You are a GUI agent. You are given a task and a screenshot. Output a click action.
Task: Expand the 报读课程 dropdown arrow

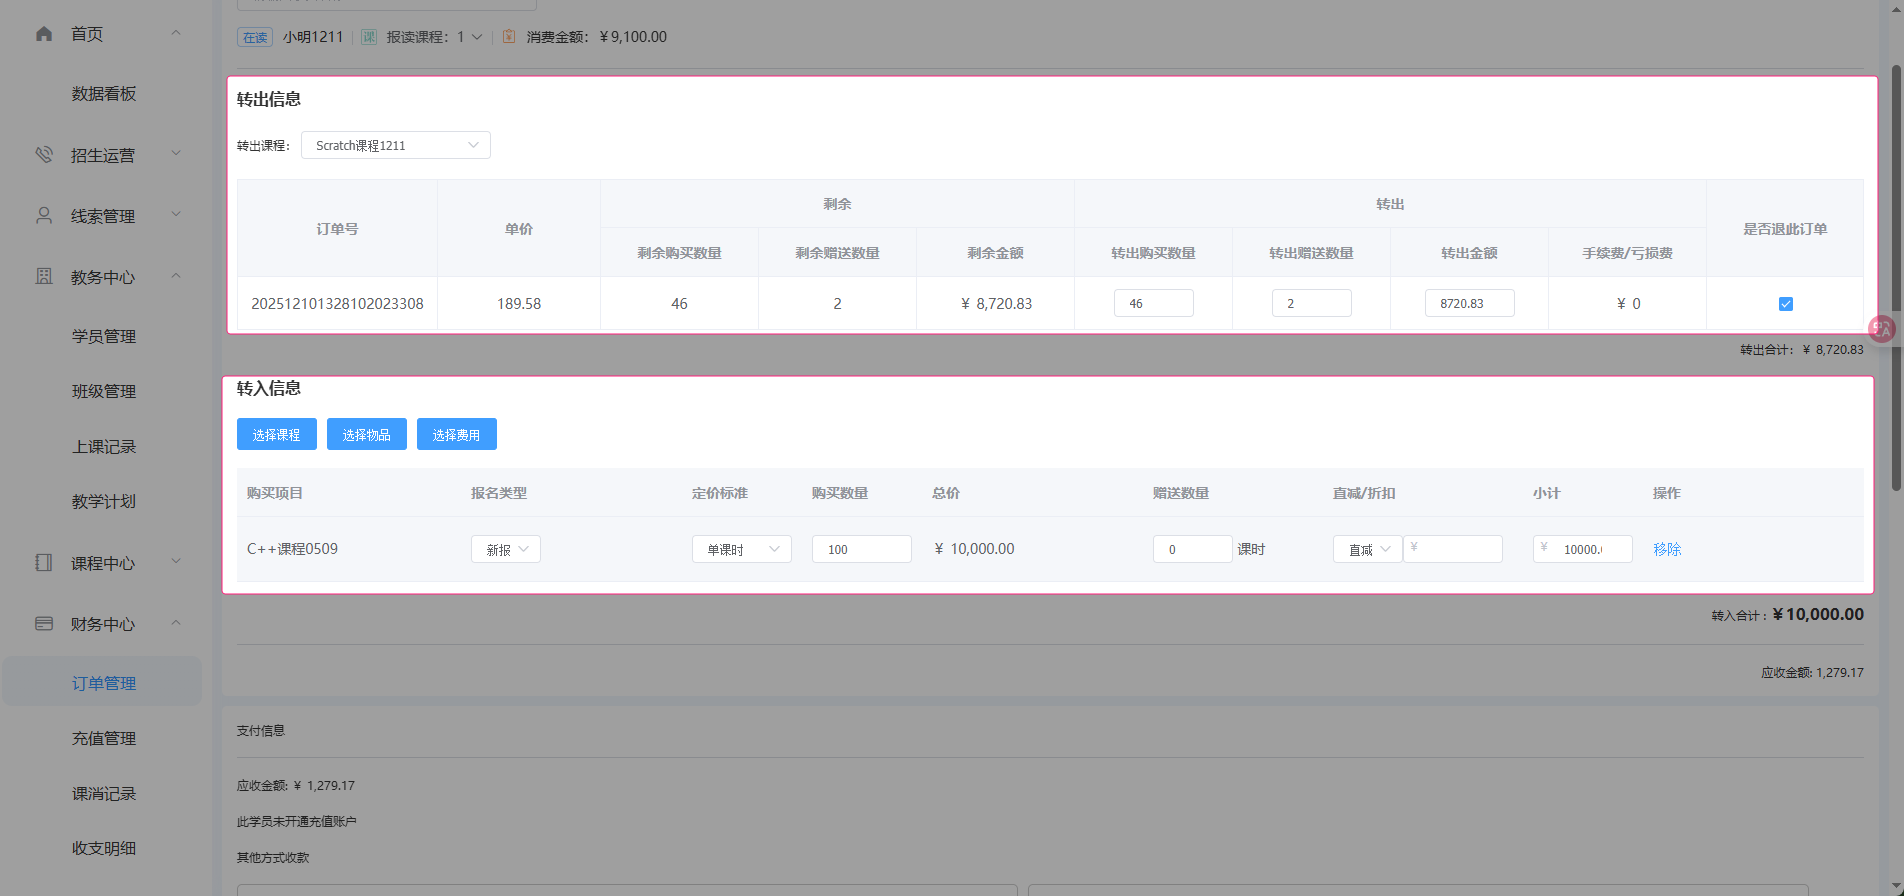[477, 37]
